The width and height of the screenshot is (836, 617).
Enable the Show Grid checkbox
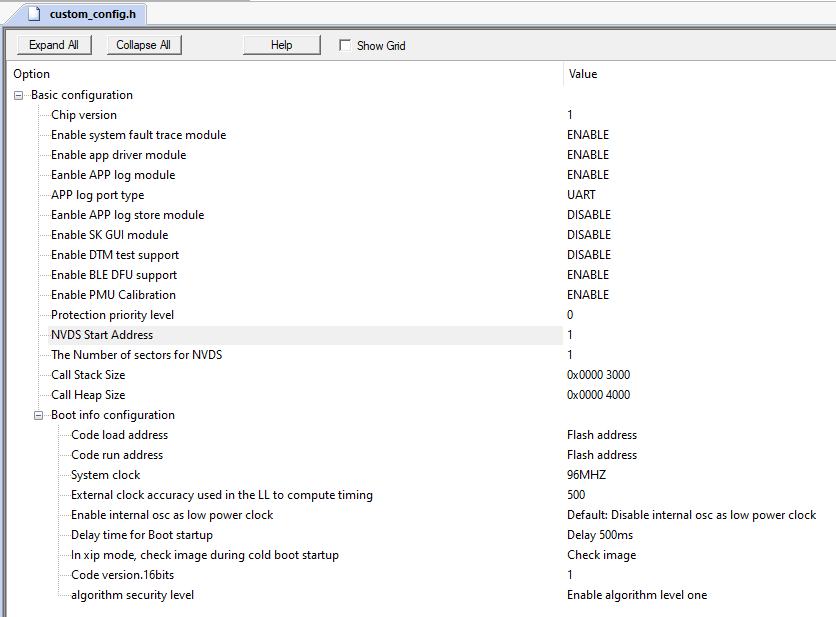coord(345,45)
